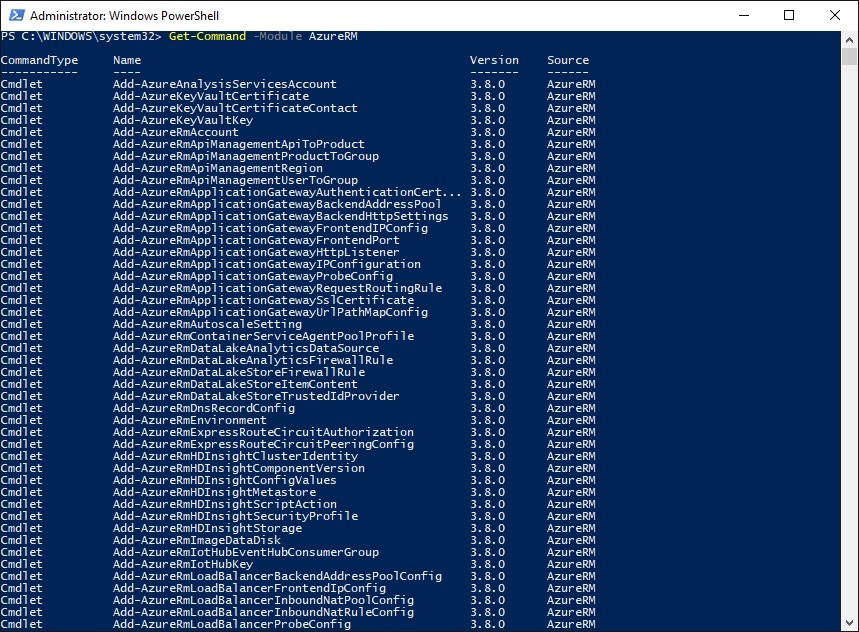Click Add-AzureRmLoadBalancerInboundNatRuleConfig text
Image resolution: width=859 pixels, height=632 pixels.
[x=264, y=614]
